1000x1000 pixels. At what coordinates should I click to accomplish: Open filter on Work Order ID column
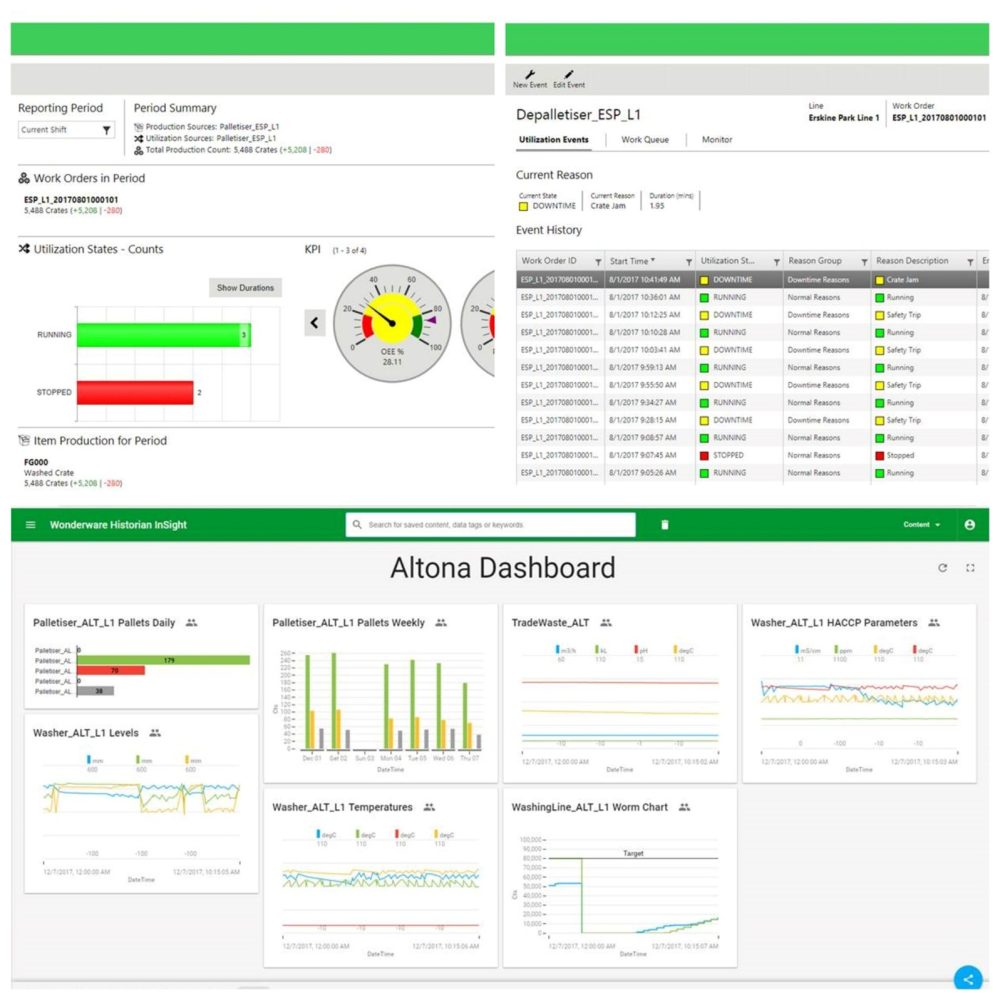pos(598,262)
